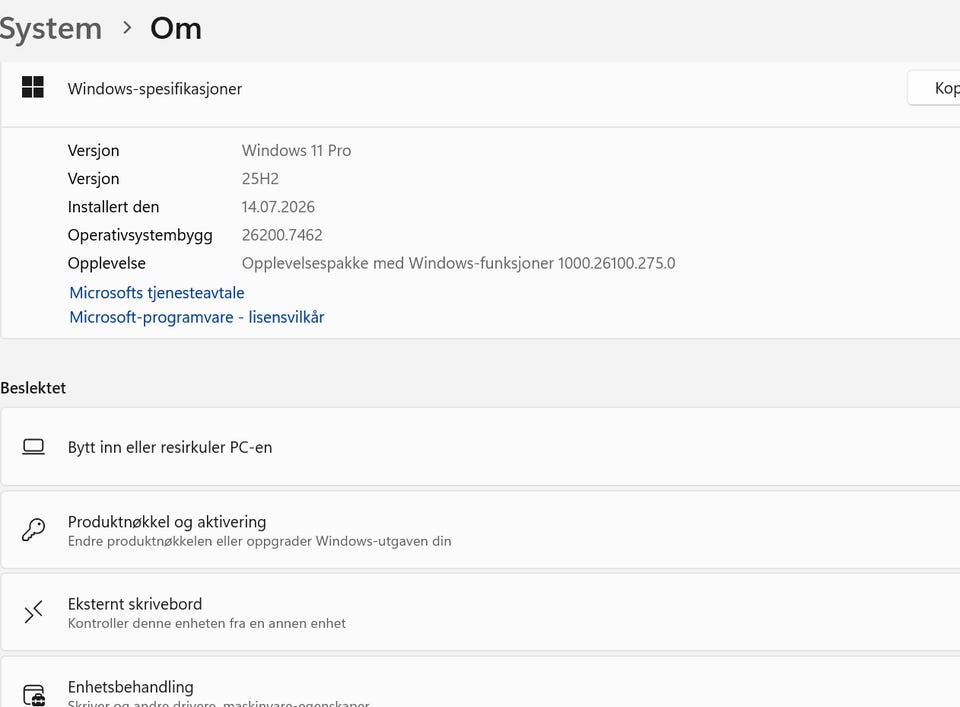The height and width of the screenshot is (707, 960).
Task: Select the Om breadcrumb title
Action: click(176, 28)
